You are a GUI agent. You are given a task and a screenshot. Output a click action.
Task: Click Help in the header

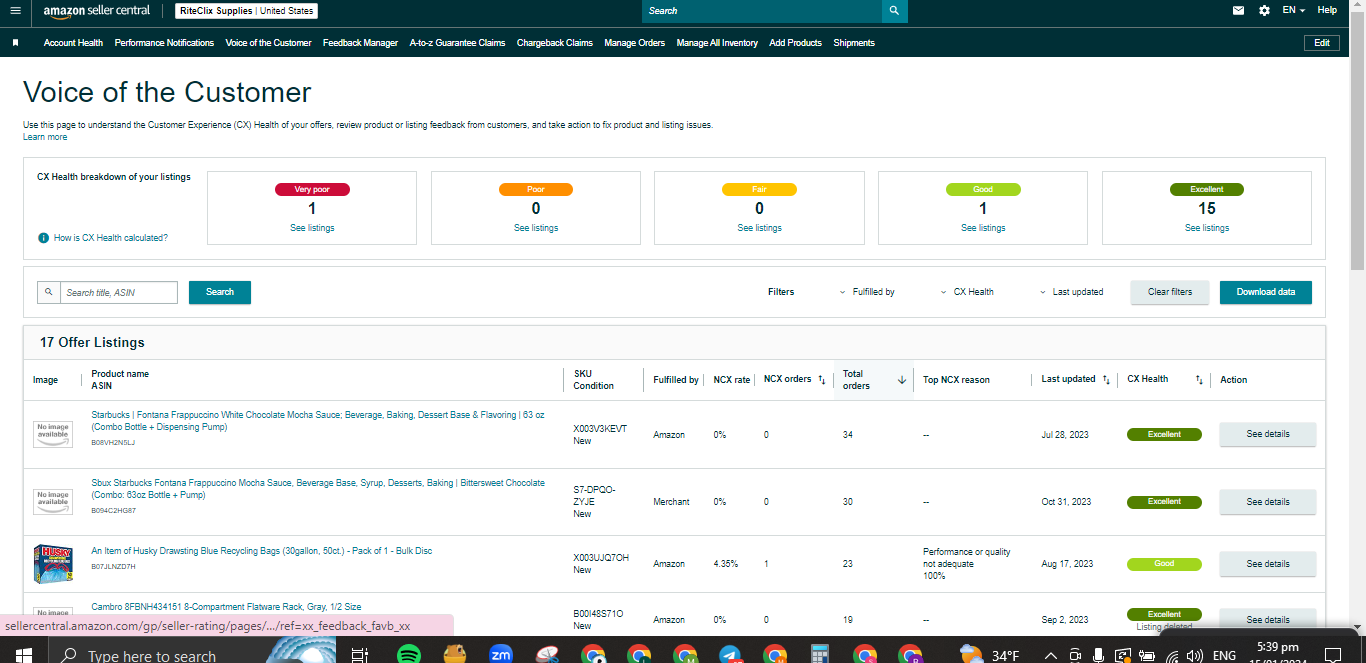coord(1327,10)
